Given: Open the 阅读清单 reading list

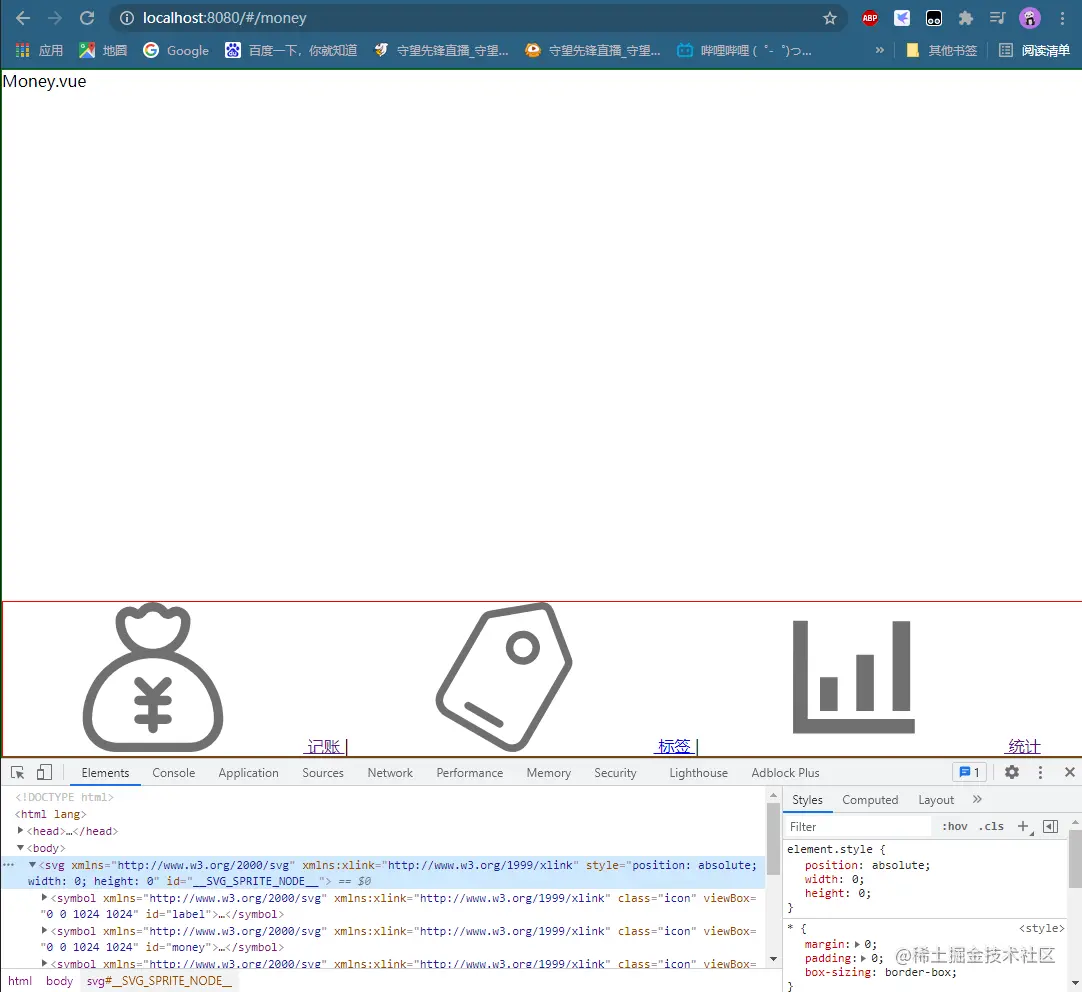Looking at the screenshot, I should (x=1034, y=50).
